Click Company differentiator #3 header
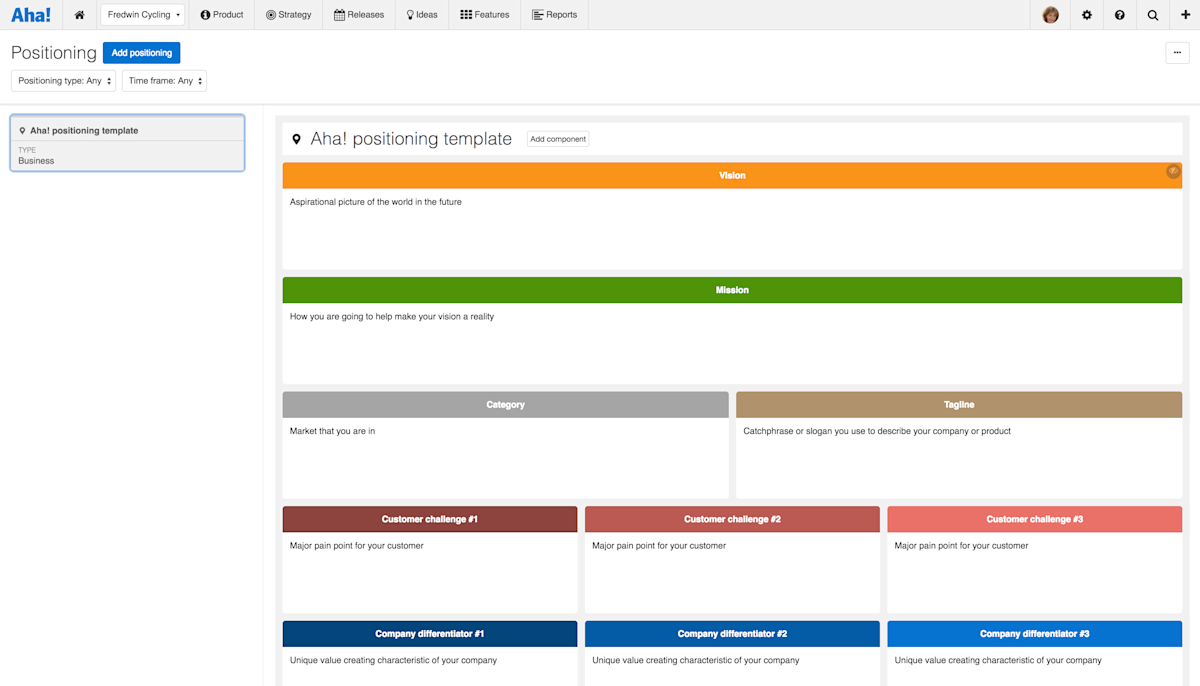The width and height of the screenshot is (1200, 686). (x=1034, y=634)
